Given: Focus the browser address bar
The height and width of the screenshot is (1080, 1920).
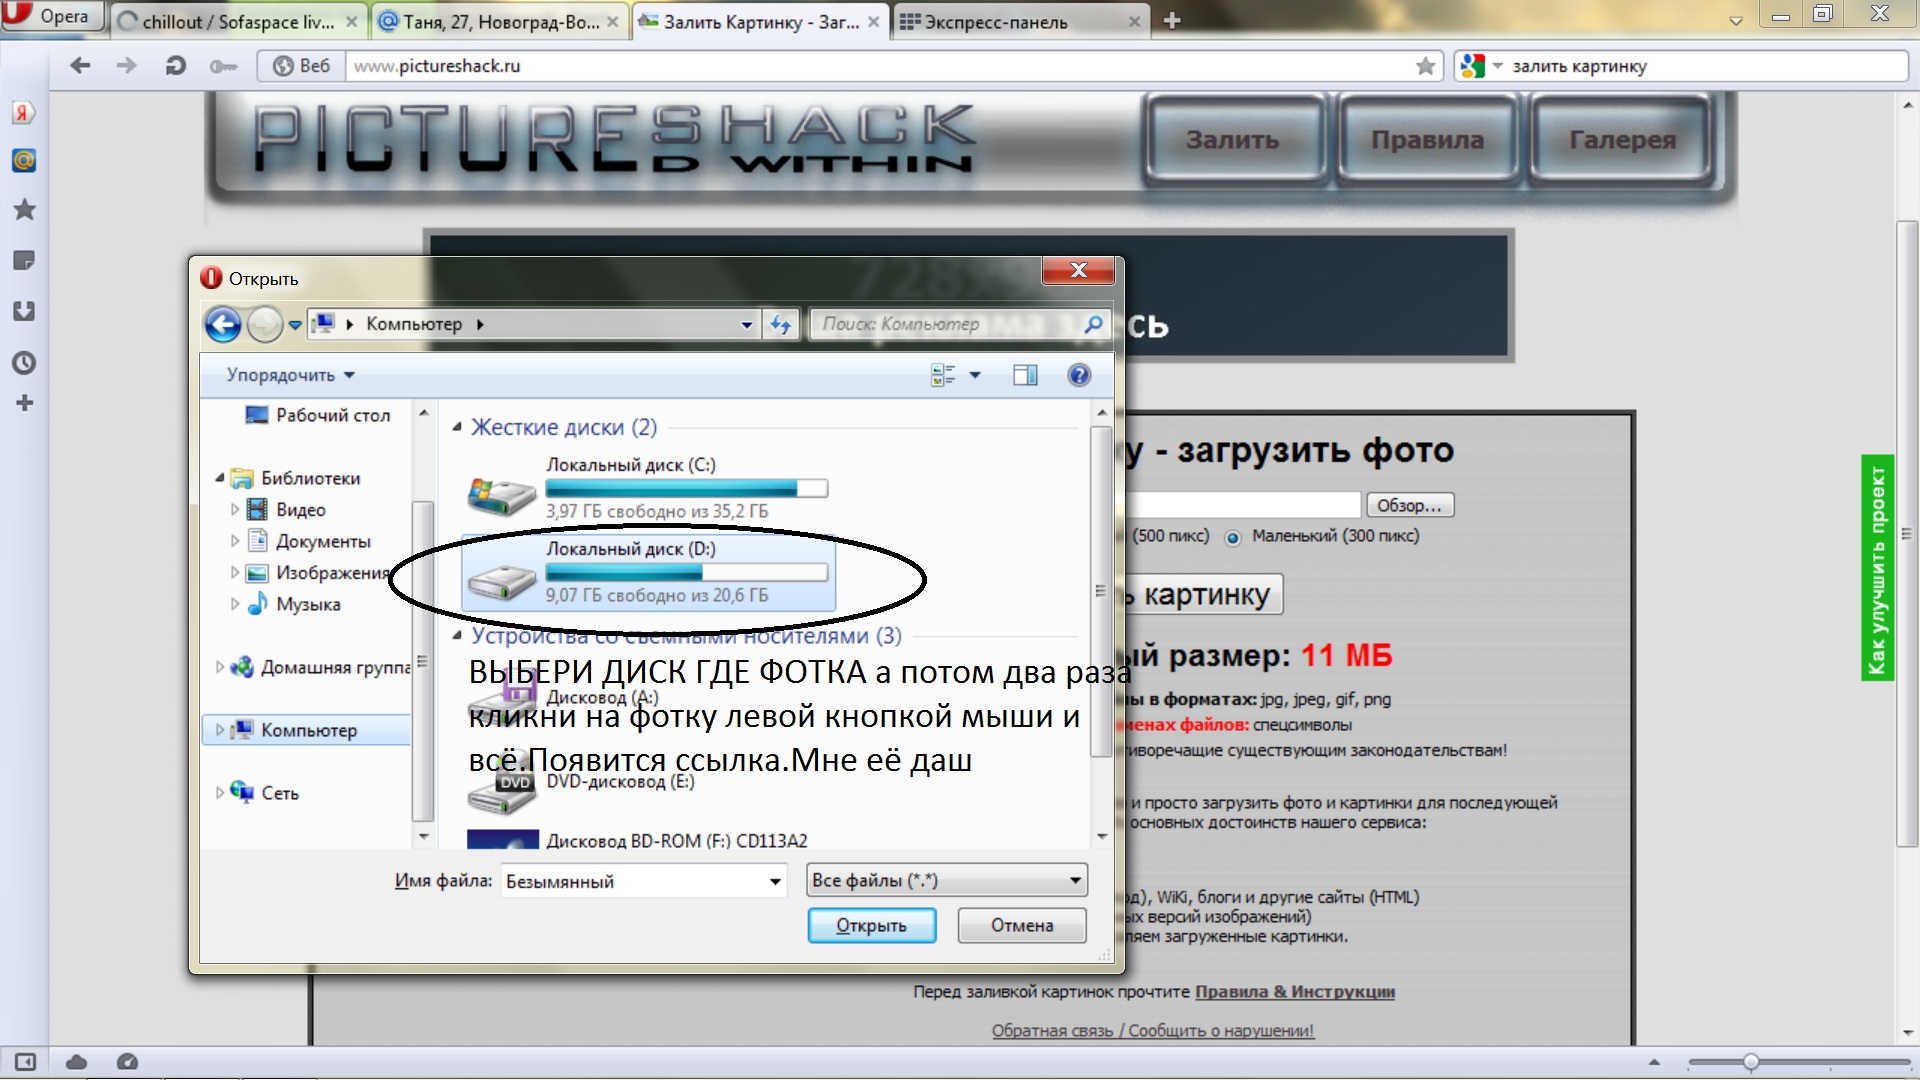Looking at the screenshot, I should point(880,66).
